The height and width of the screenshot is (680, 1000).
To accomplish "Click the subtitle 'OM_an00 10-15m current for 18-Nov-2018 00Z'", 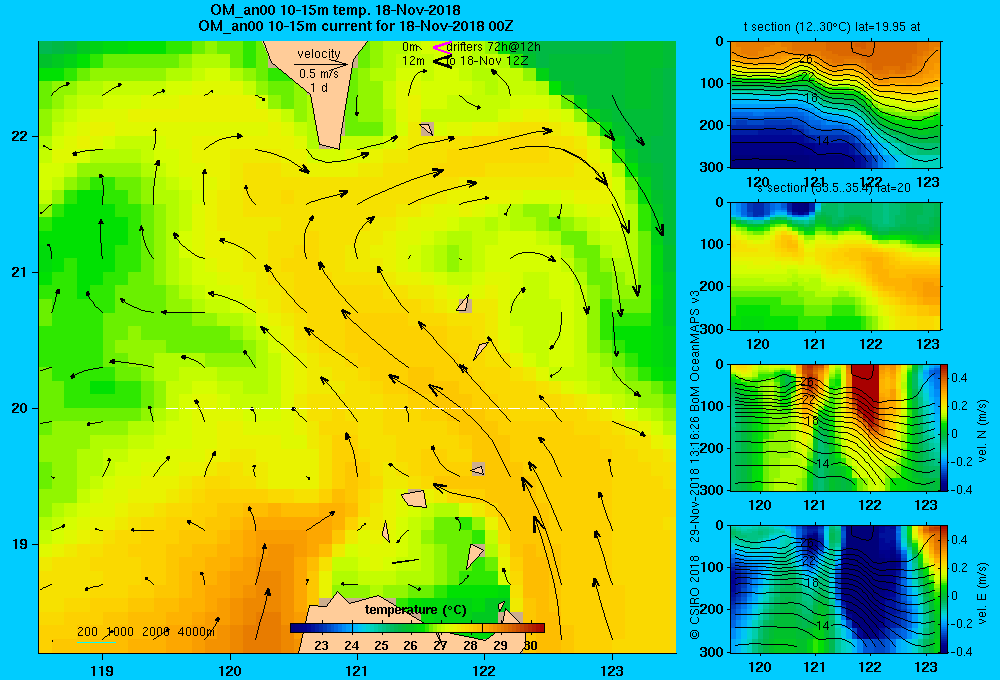I will click(356, 26).
